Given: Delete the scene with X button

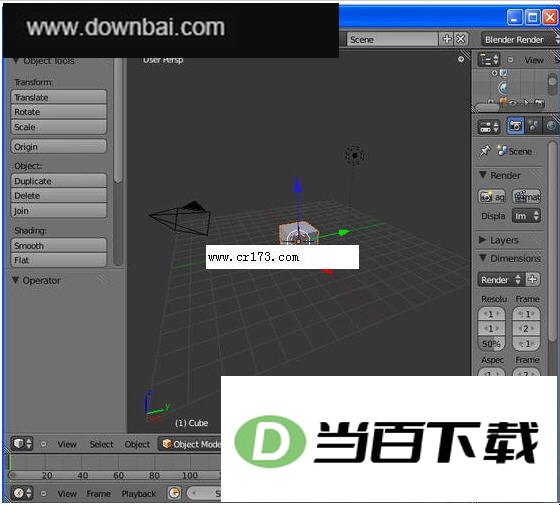Looking at the screenshot, I should 461,39.
